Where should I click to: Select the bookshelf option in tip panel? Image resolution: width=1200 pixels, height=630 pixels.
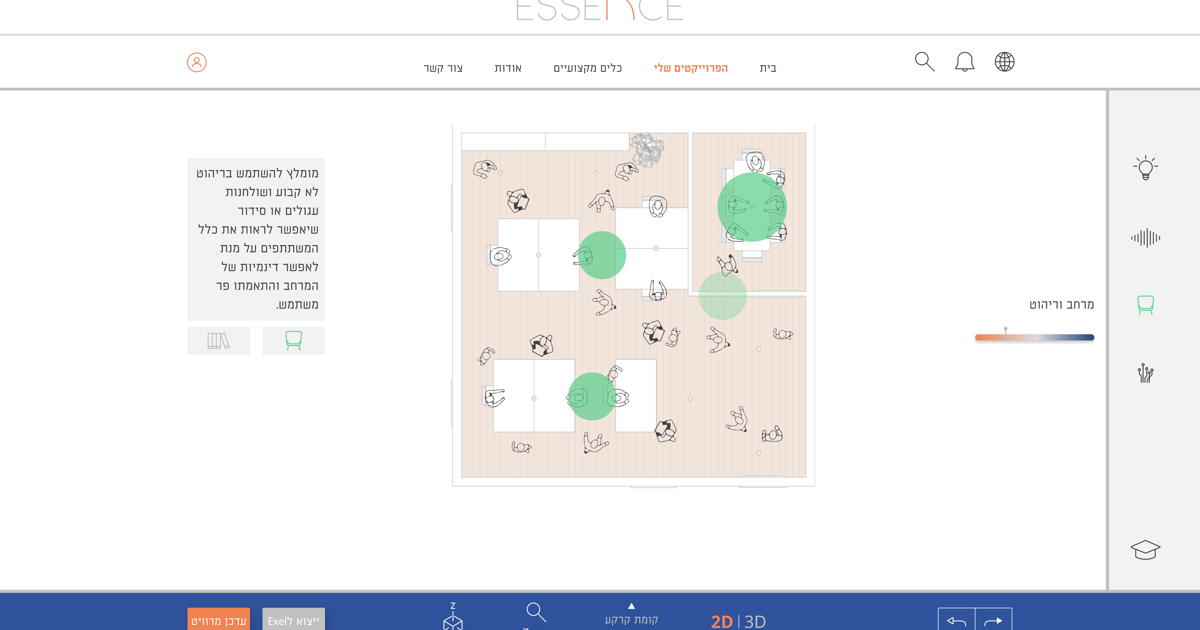(218, 341)
